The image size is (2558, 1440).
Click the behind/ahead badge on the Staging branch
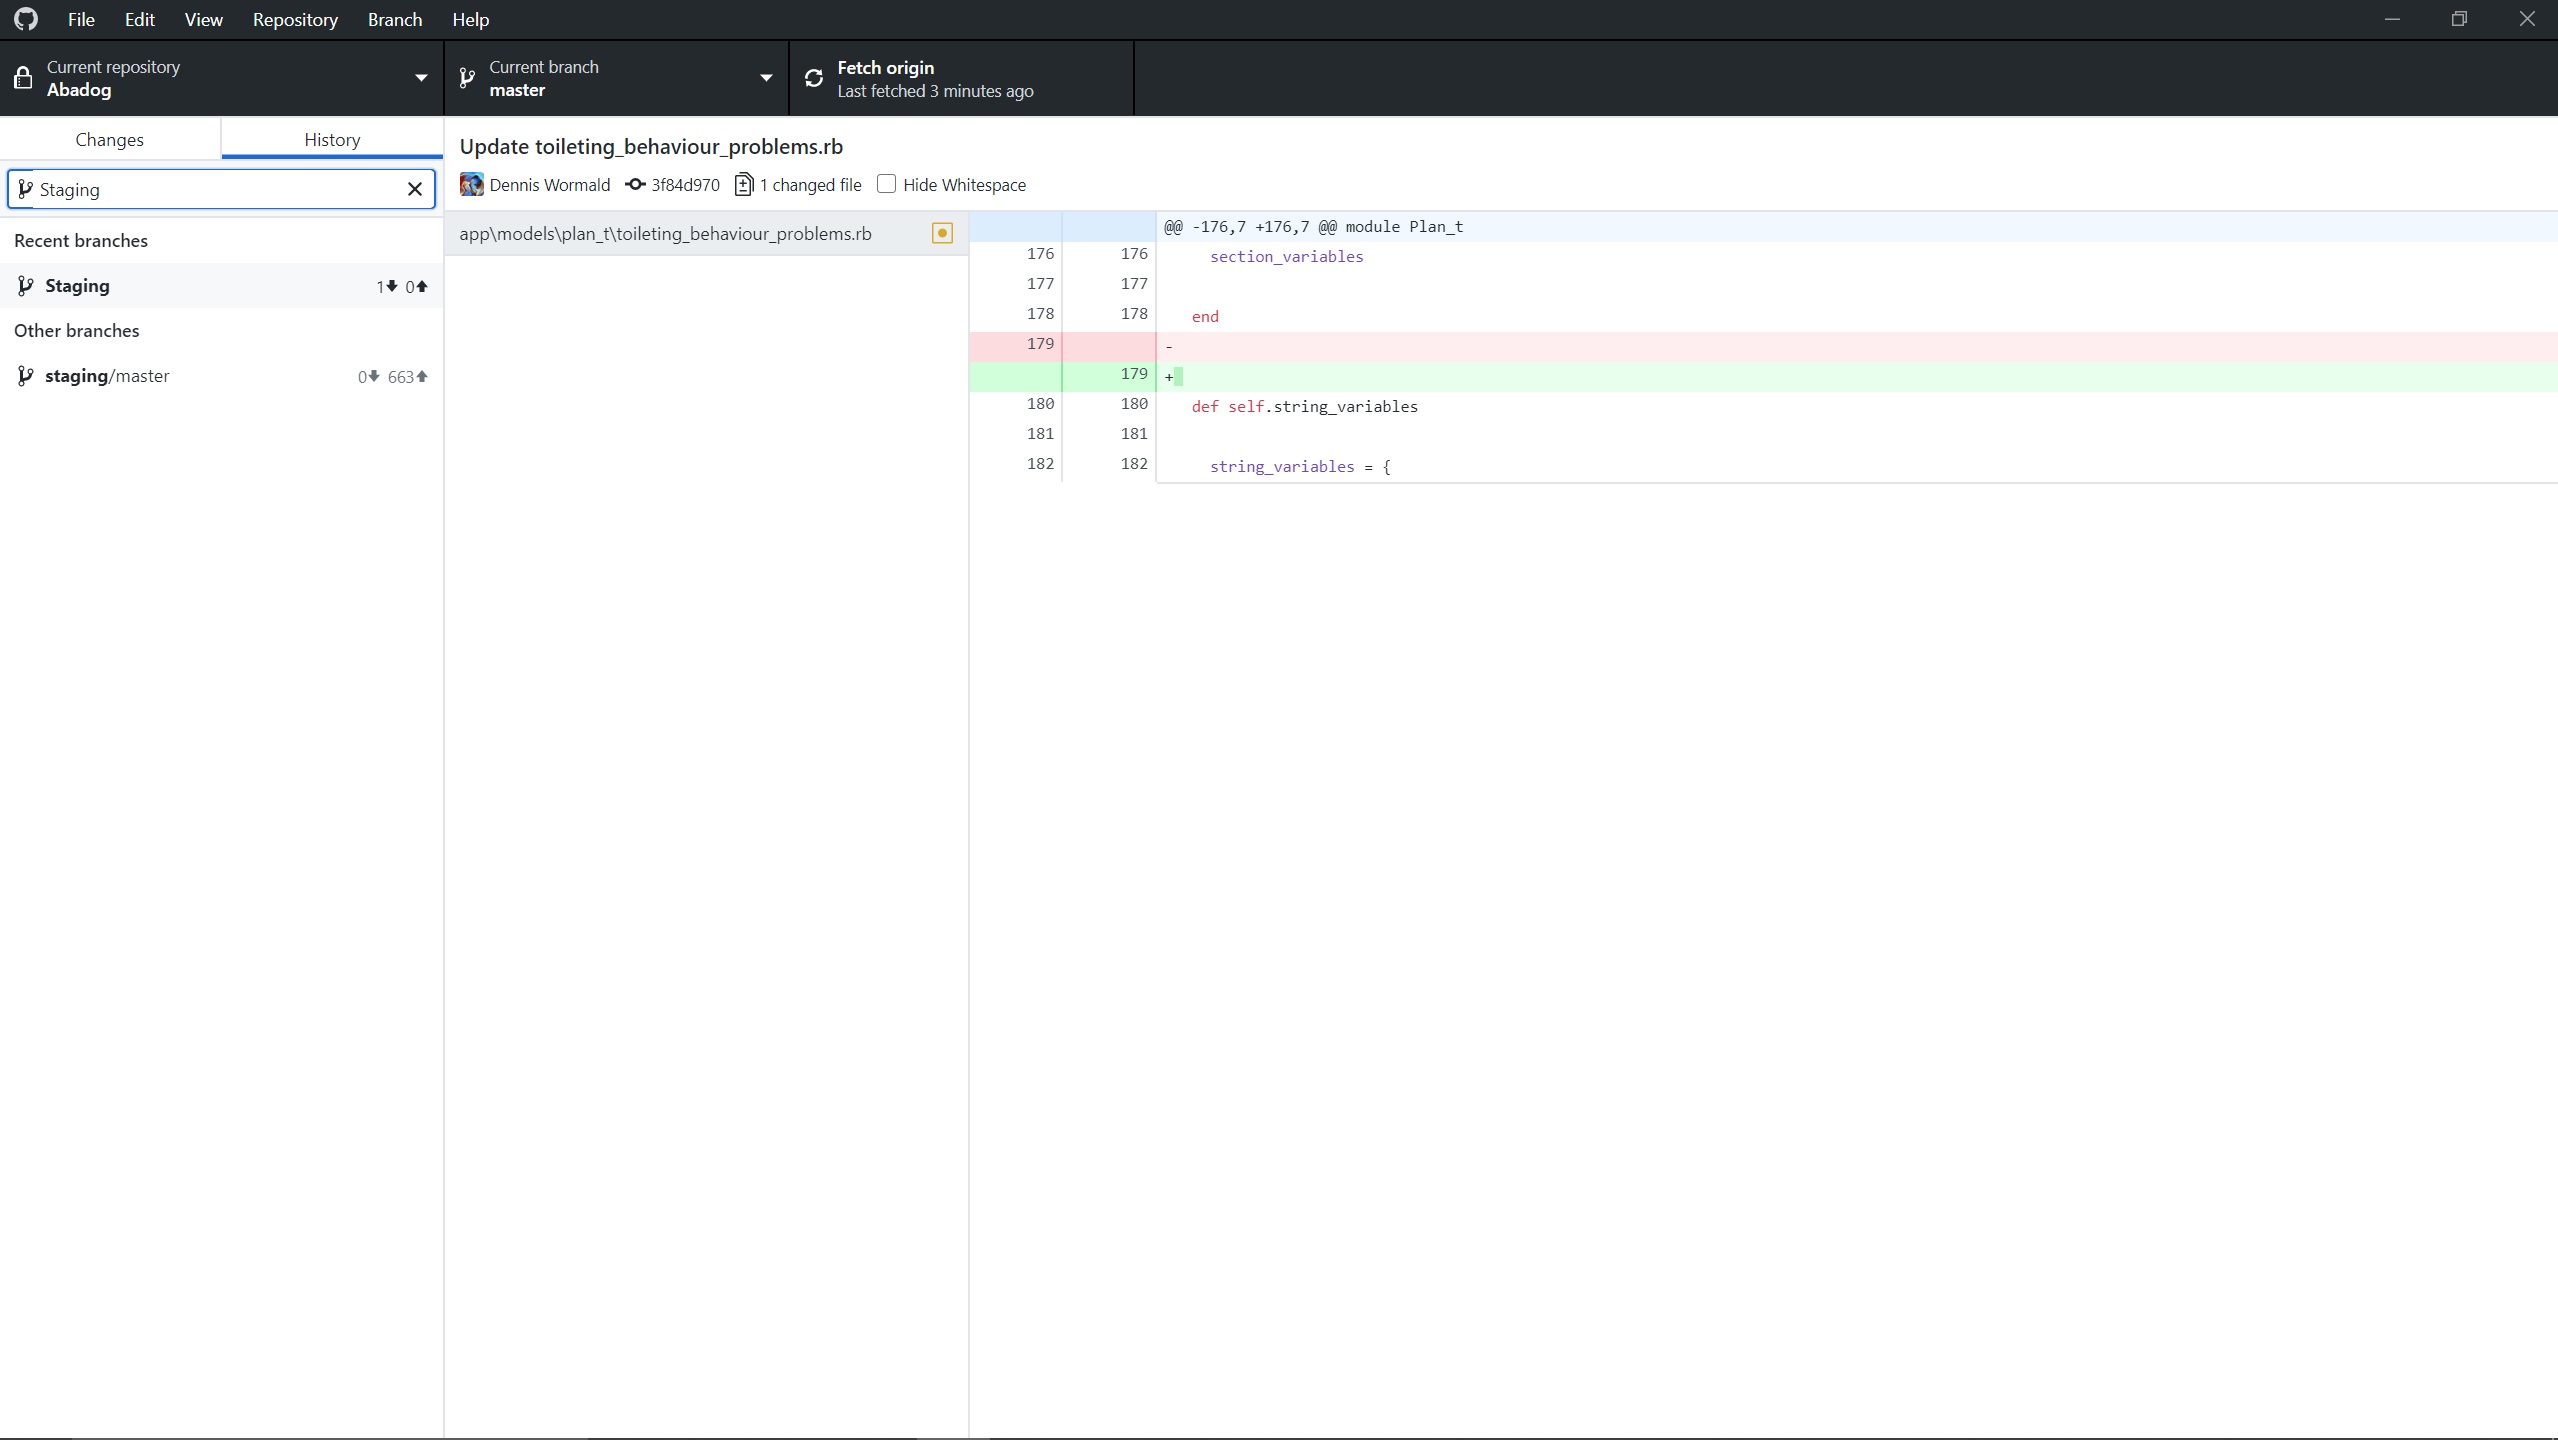click(401, 286)
